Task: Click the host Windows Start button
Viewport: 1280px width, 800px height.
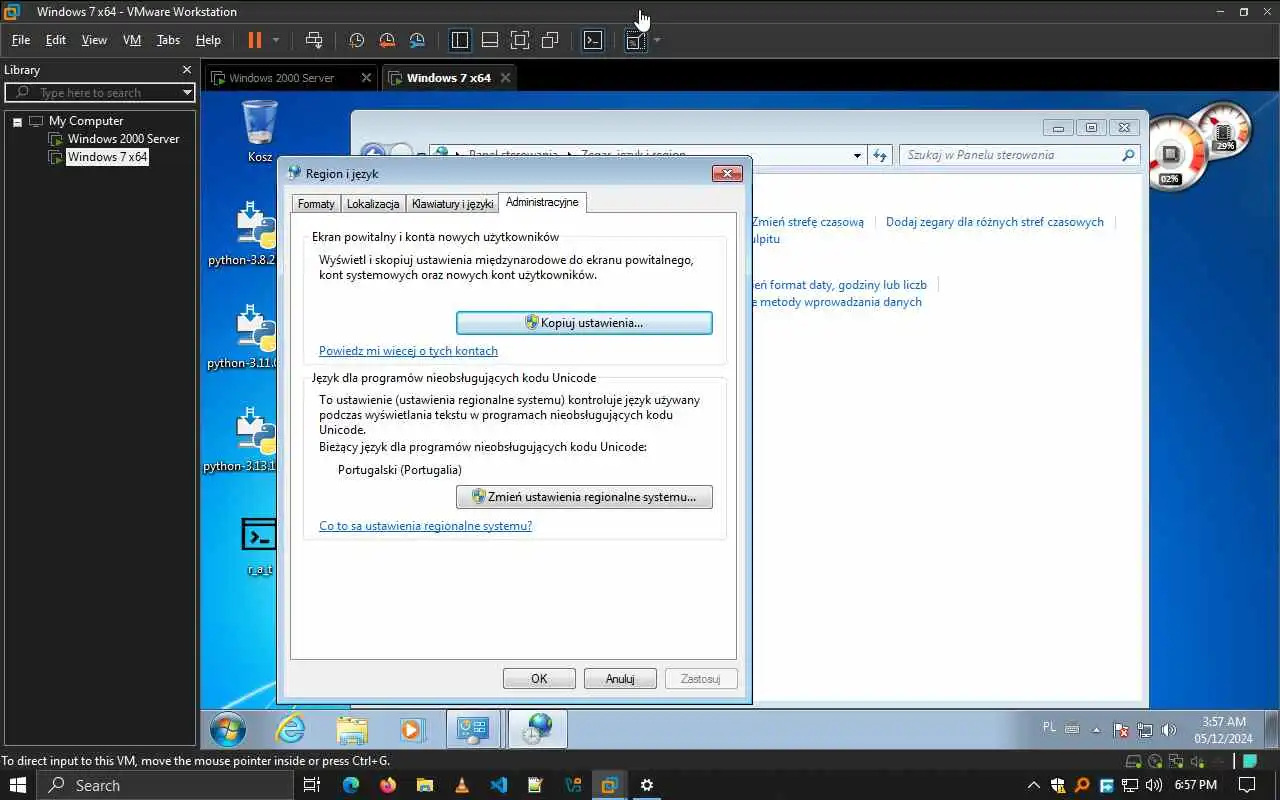Action: click(x=18, y=785)
